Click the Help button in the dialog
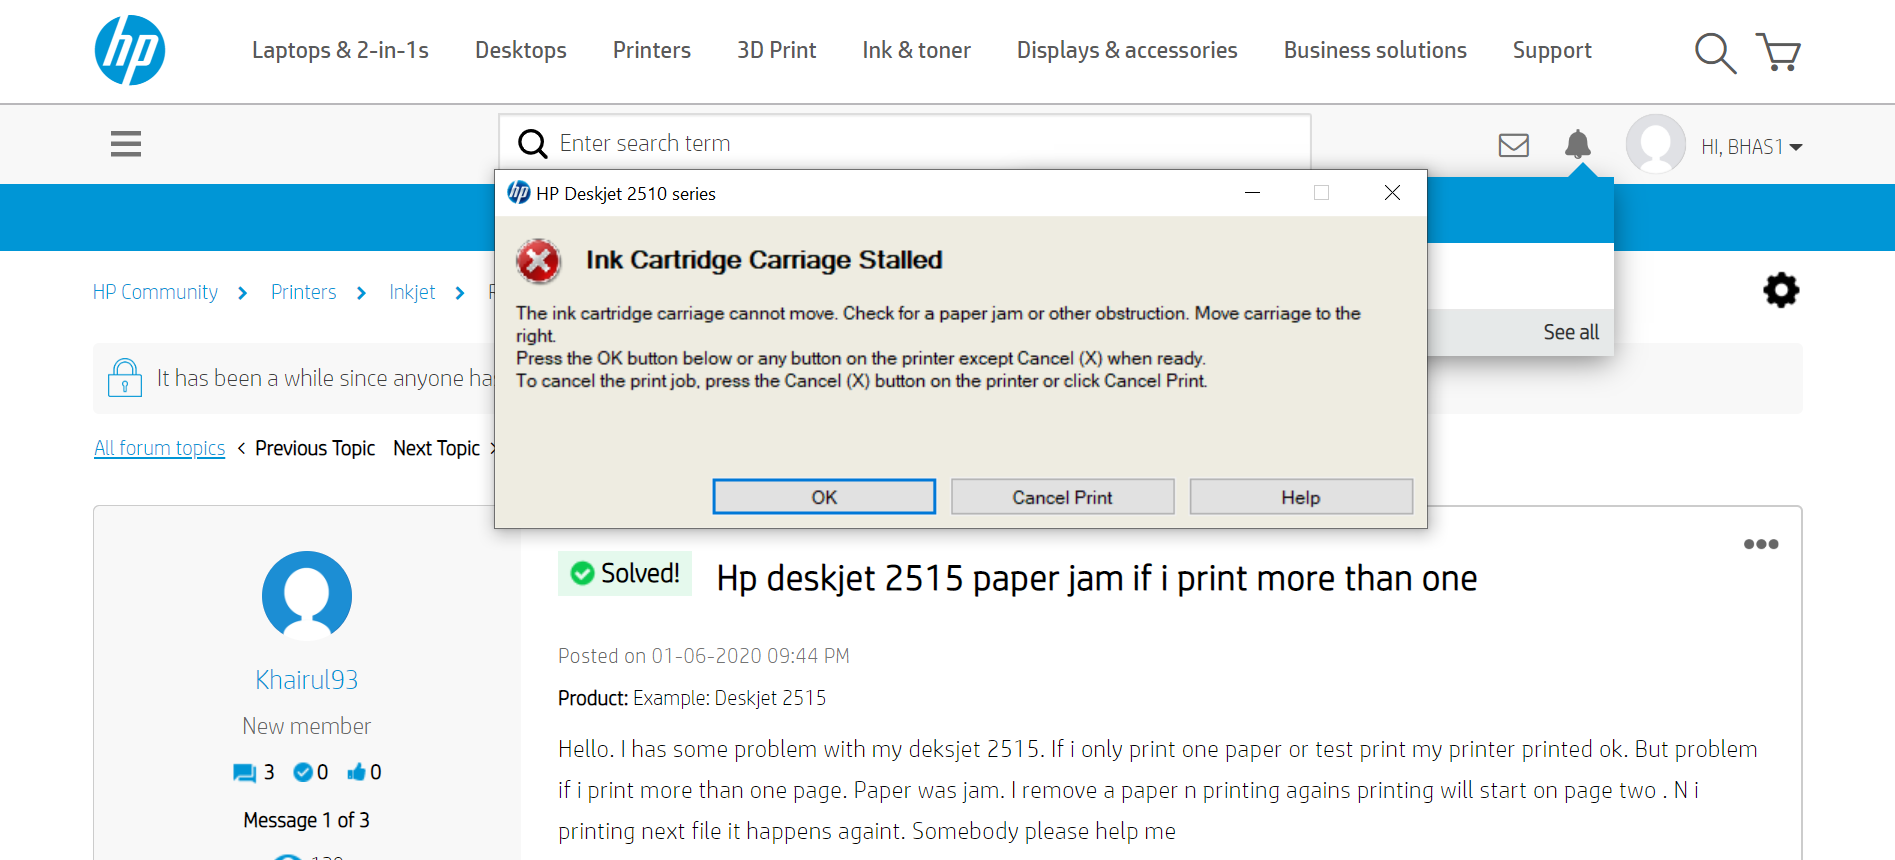This screenshot has height=860, width=1895. (x=1301, y=497)
